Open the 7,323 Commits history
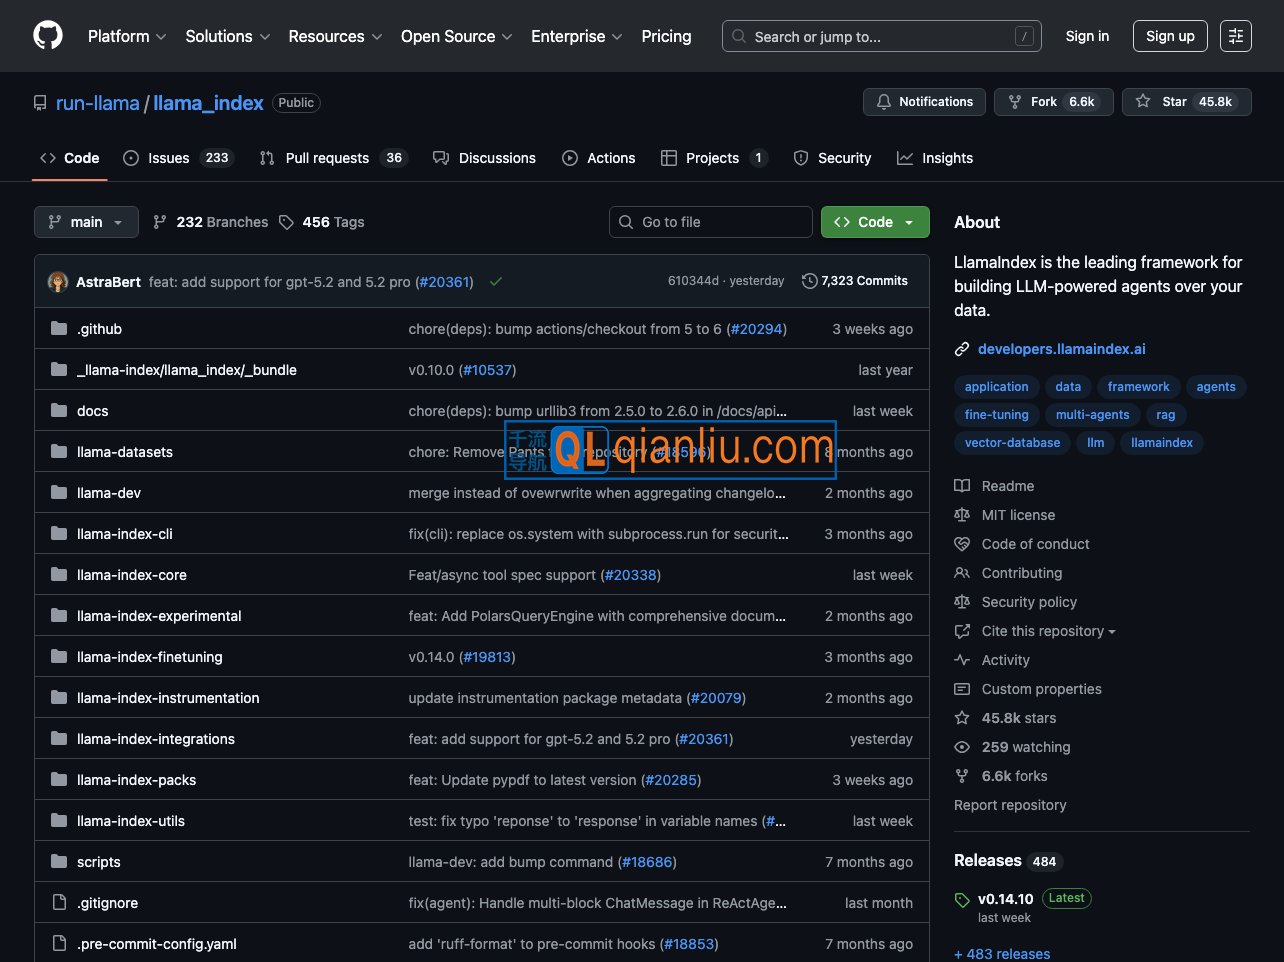The width and height of the screenshot is (1284, 962). coord(855,281)
